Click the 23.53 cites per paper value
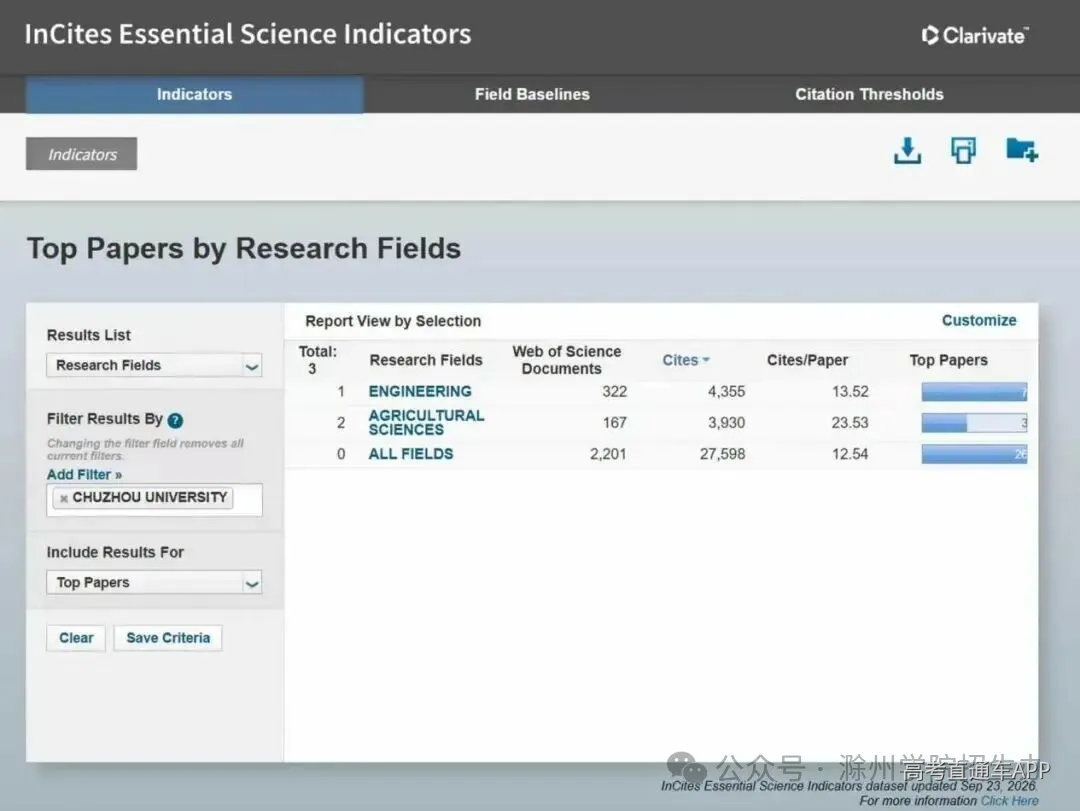The height and width of the screenshot is (811, 1080). pos(849,422)
